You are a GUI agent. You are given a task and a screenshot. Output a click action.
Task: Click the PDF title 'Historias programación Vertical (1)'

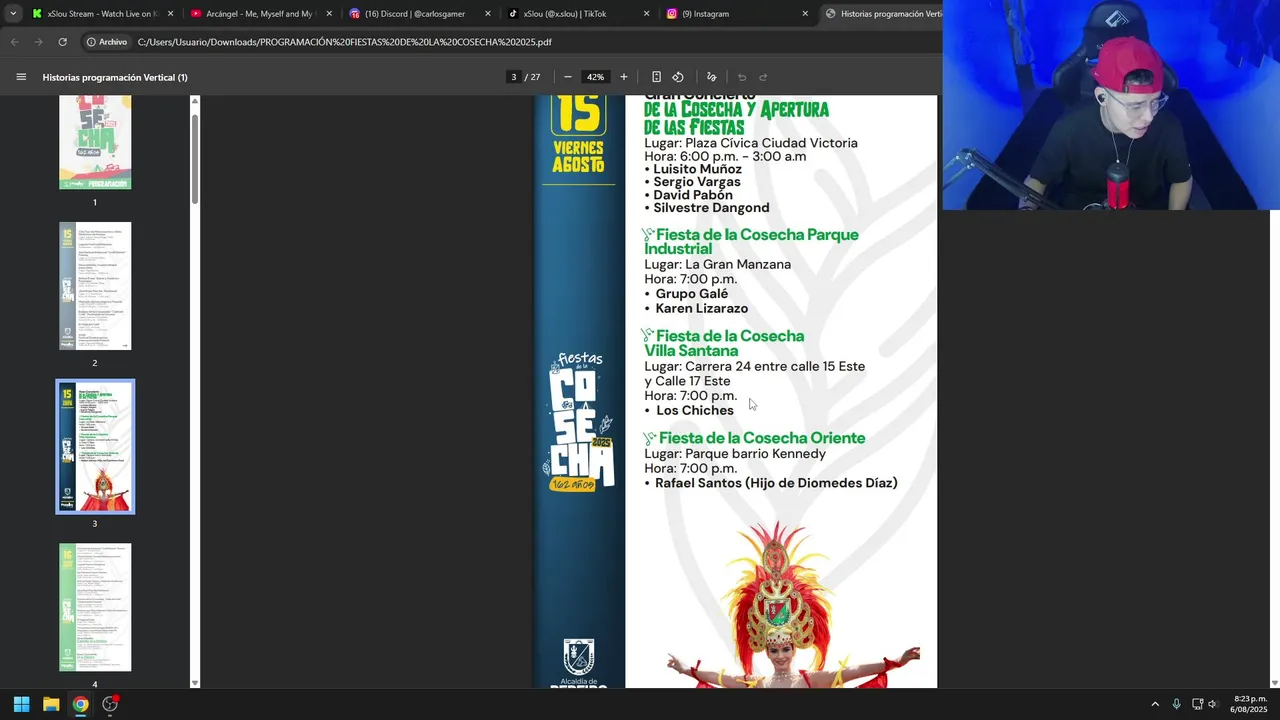[115, 77]
